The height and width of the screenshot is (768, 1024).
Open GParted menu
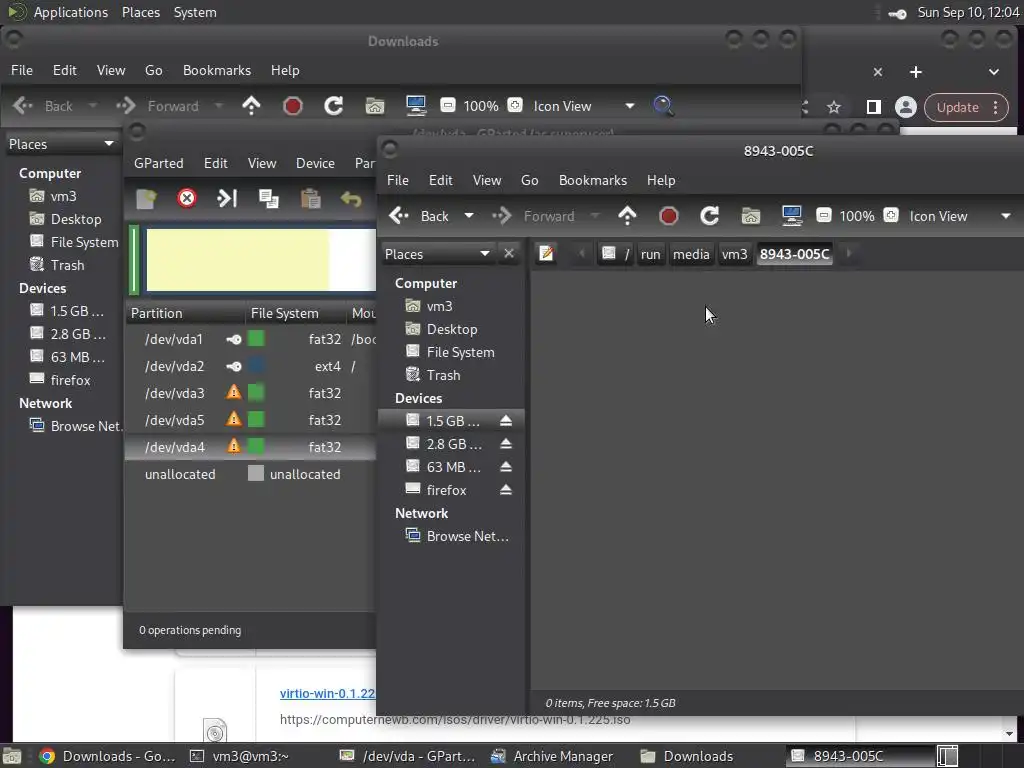coord(159,163)
